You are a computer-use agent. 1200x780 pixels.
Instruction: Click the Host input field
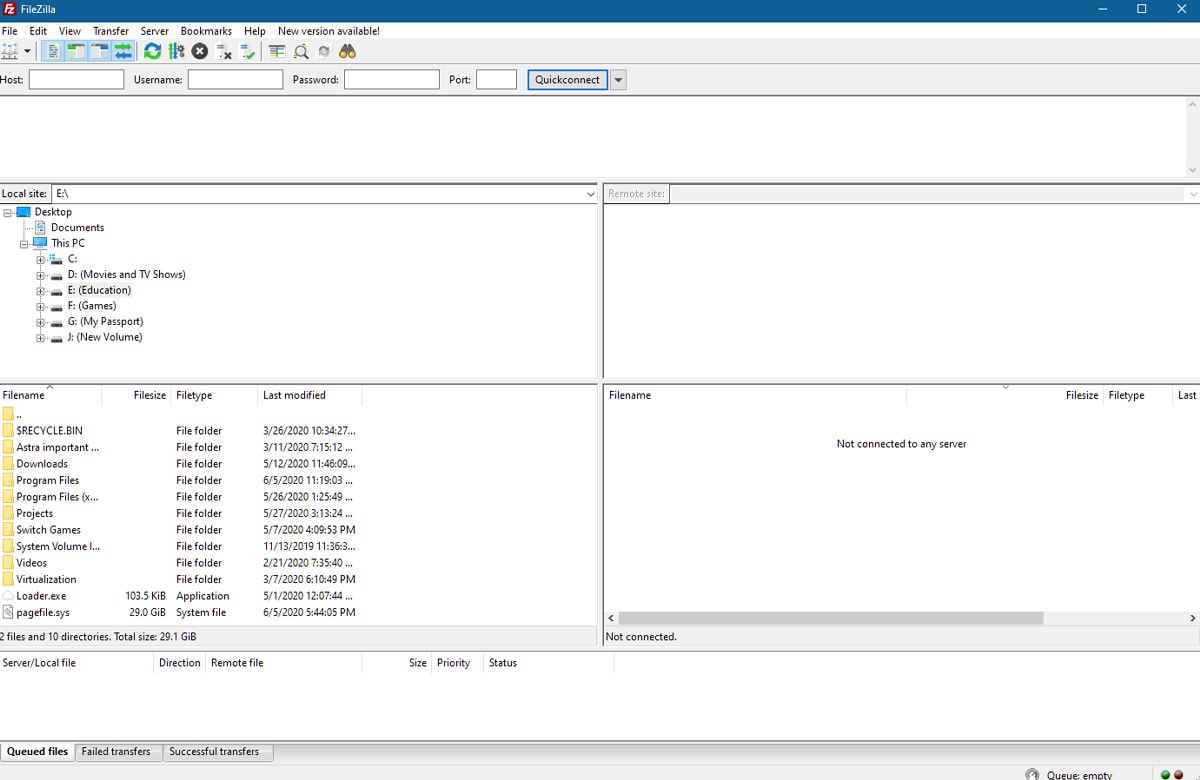click(77, 80)
